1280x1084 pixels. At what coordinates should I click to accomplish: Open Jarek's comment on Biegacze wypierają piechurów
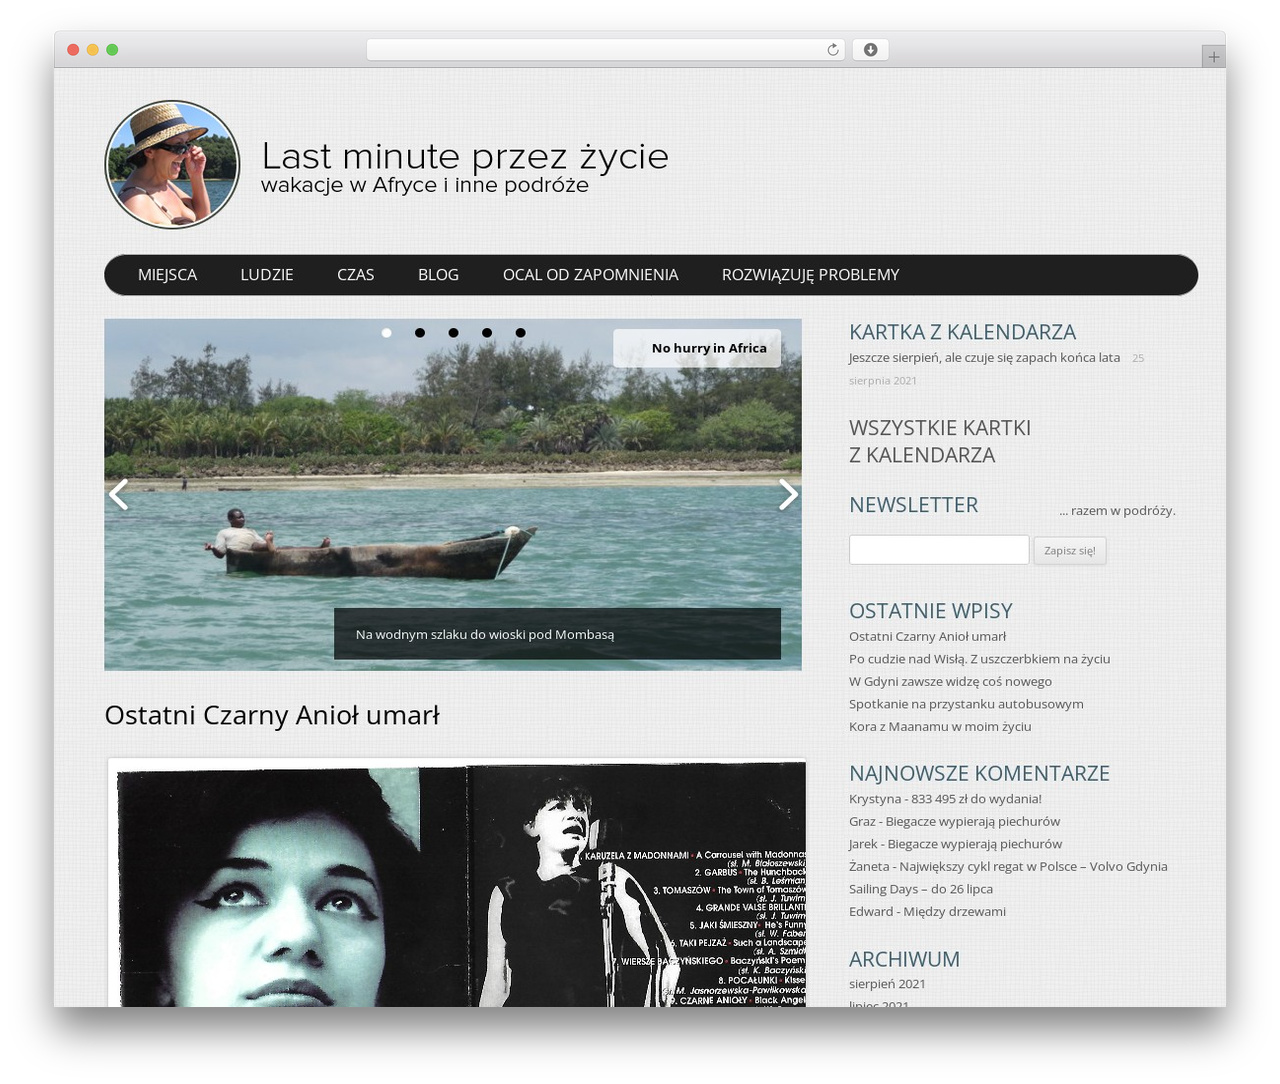pos(955,844)
